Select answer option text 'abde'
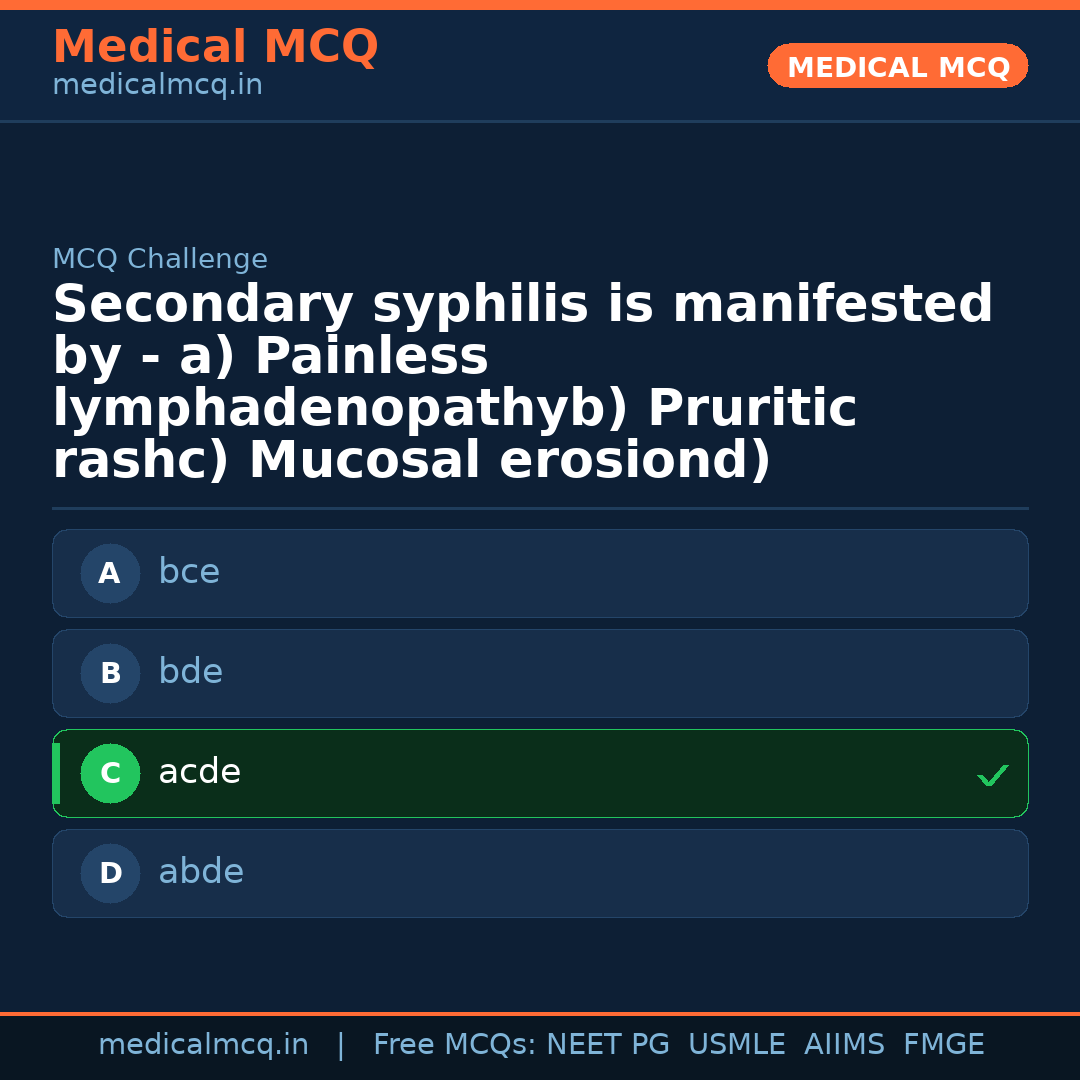 (x=201, y=872)
